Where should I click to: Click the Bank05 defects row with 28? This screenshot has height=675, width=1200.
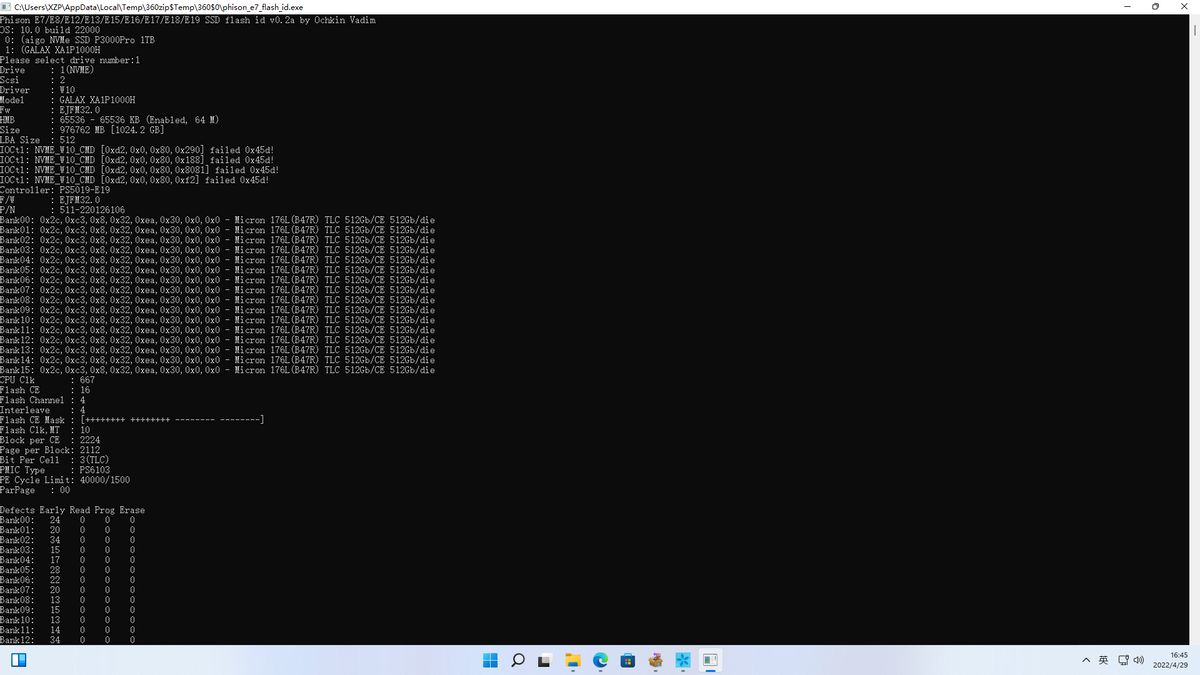[x=68, y=570]
